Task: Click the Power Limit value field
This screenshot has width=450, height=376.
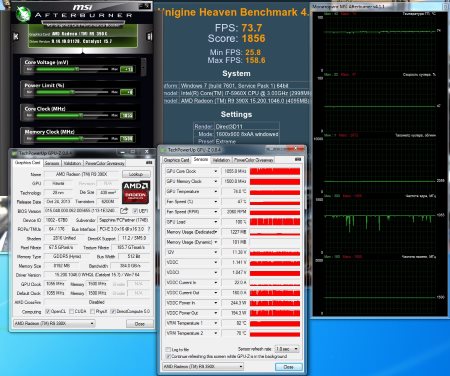Action: tap(127, 92)
